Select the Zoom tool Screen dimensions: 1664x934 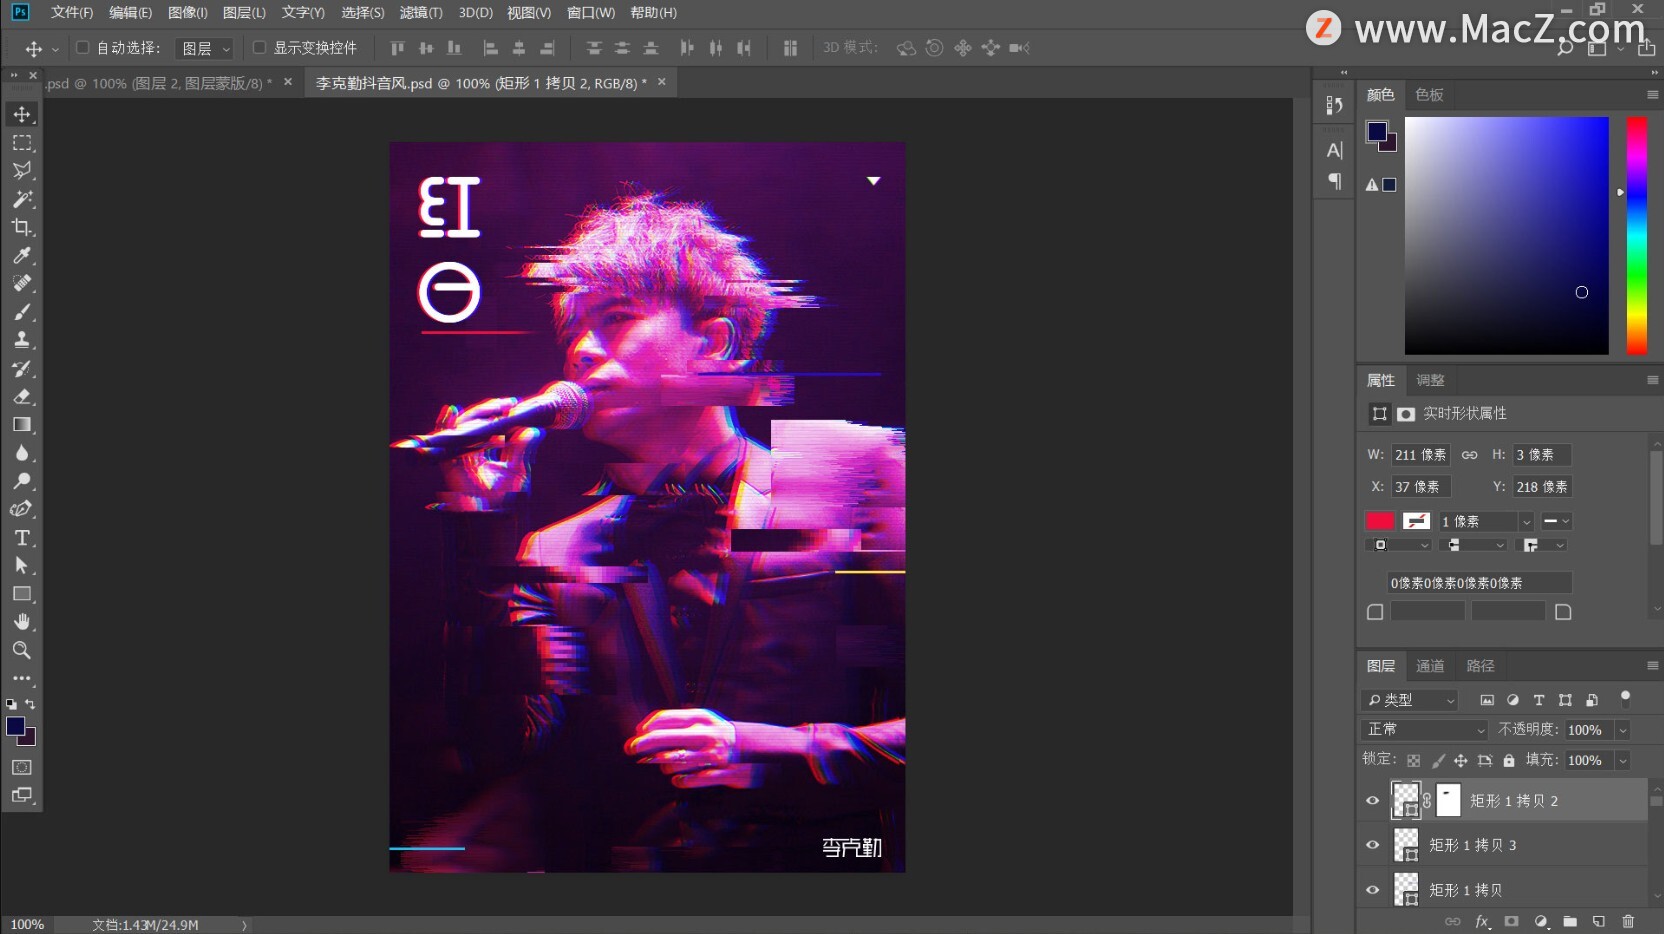[x=22, y=650]
